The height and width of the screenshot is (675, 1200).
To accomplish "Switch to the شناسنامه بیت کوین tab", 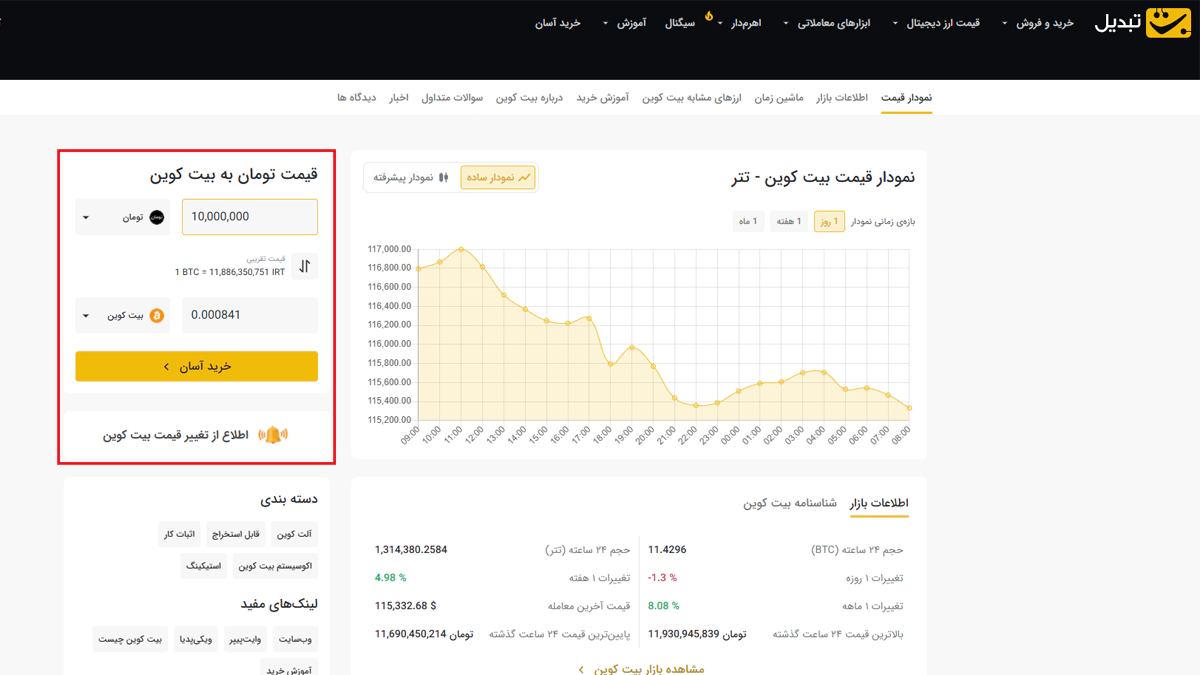I will 789,503.
